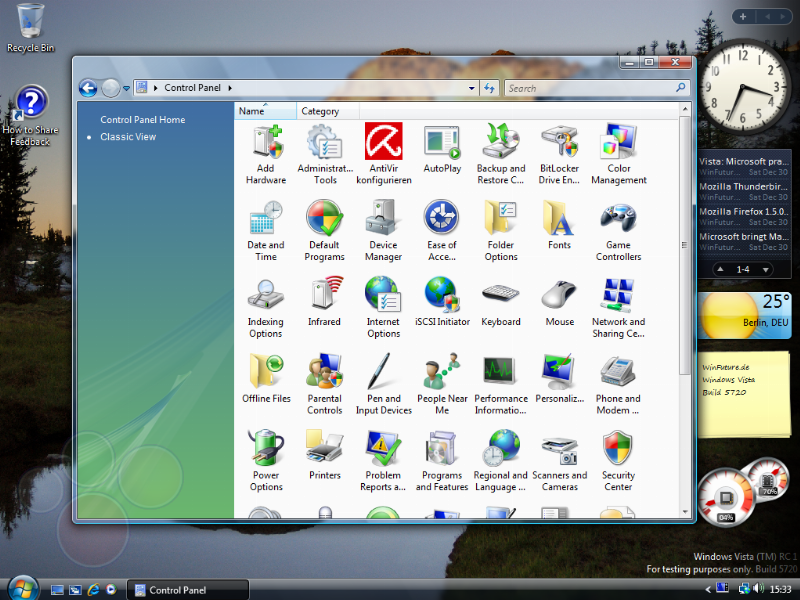800x600 pixels.
Task: Click the Back navigation button
Action: (88, 88)
